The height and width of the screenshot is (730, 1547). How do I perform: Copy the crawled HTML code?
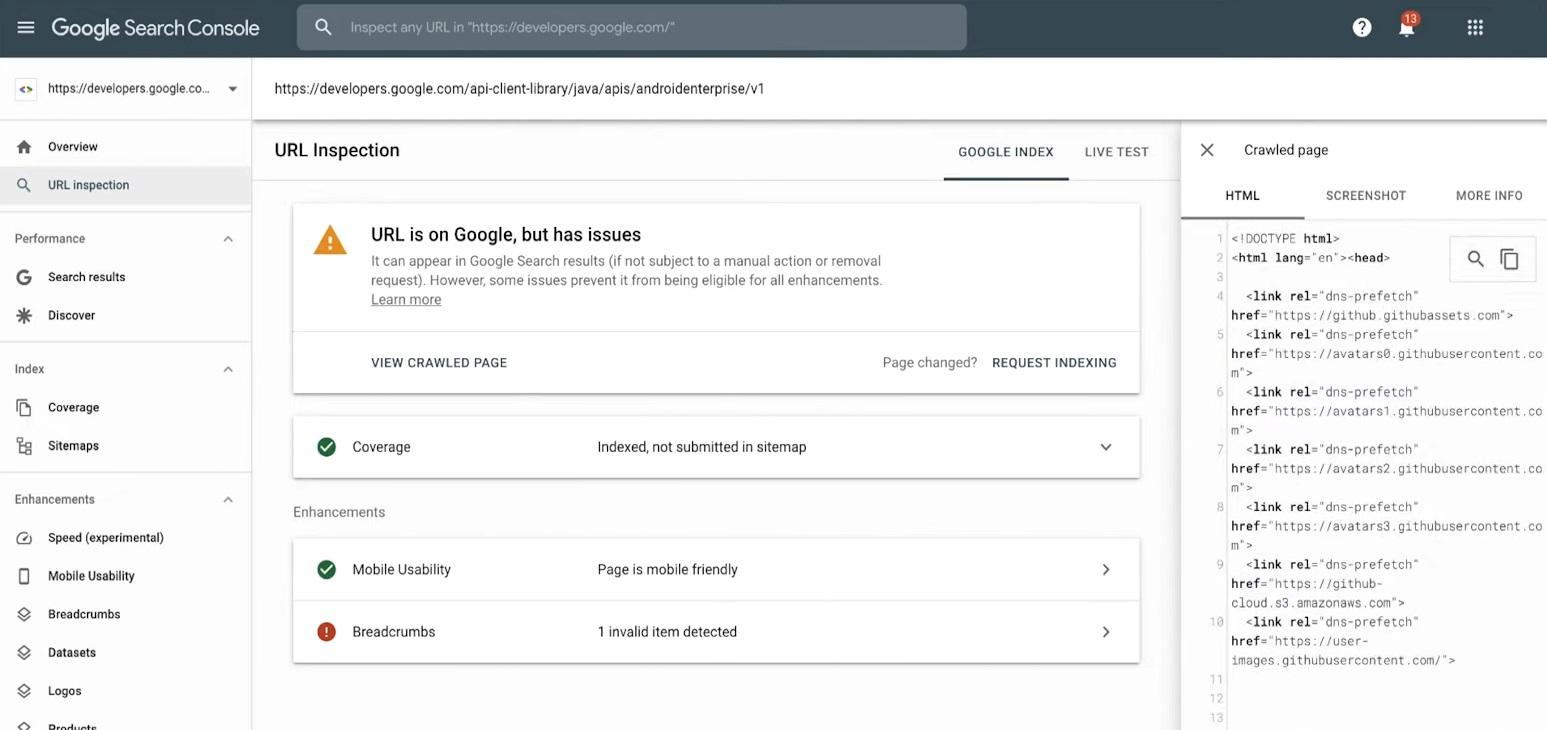pyautogui.click(x=1509, y=259)
